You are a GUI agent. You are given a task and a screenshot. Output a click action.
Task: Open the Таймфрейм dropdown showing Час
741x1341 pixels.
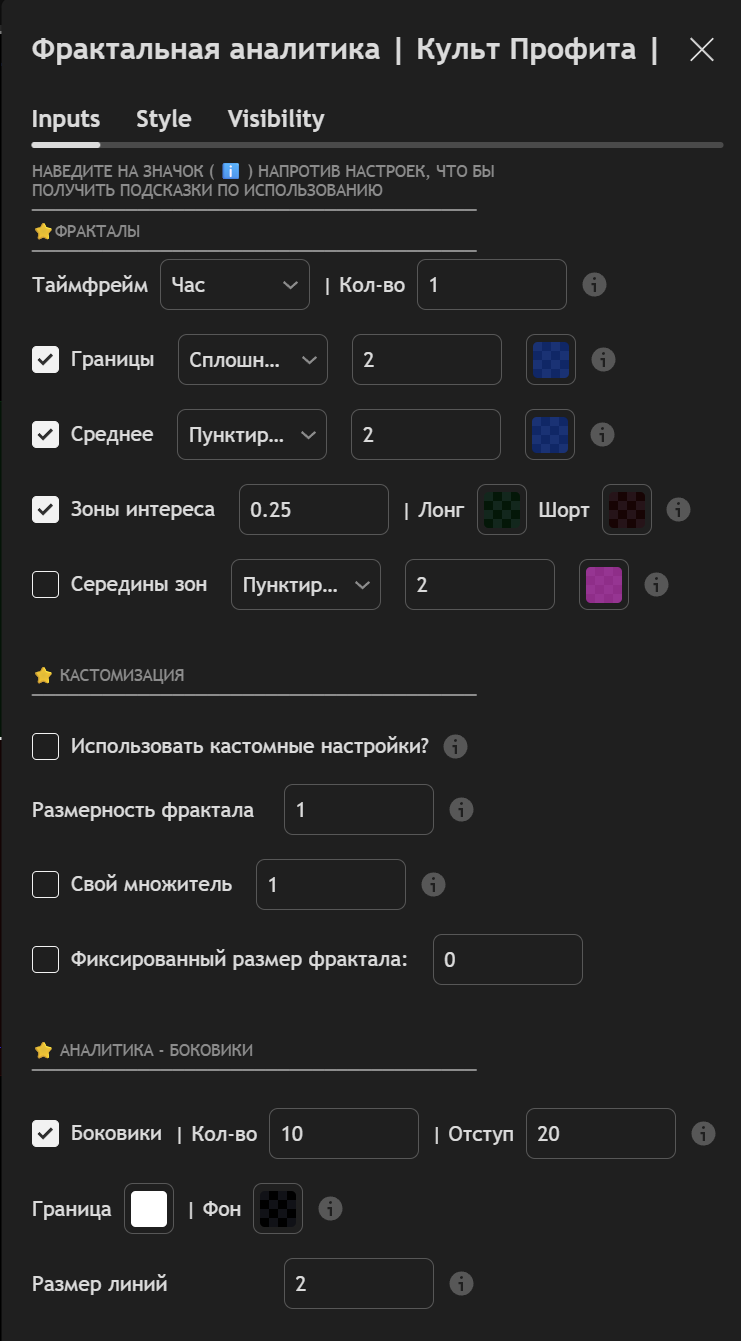(x=235, y=285)
